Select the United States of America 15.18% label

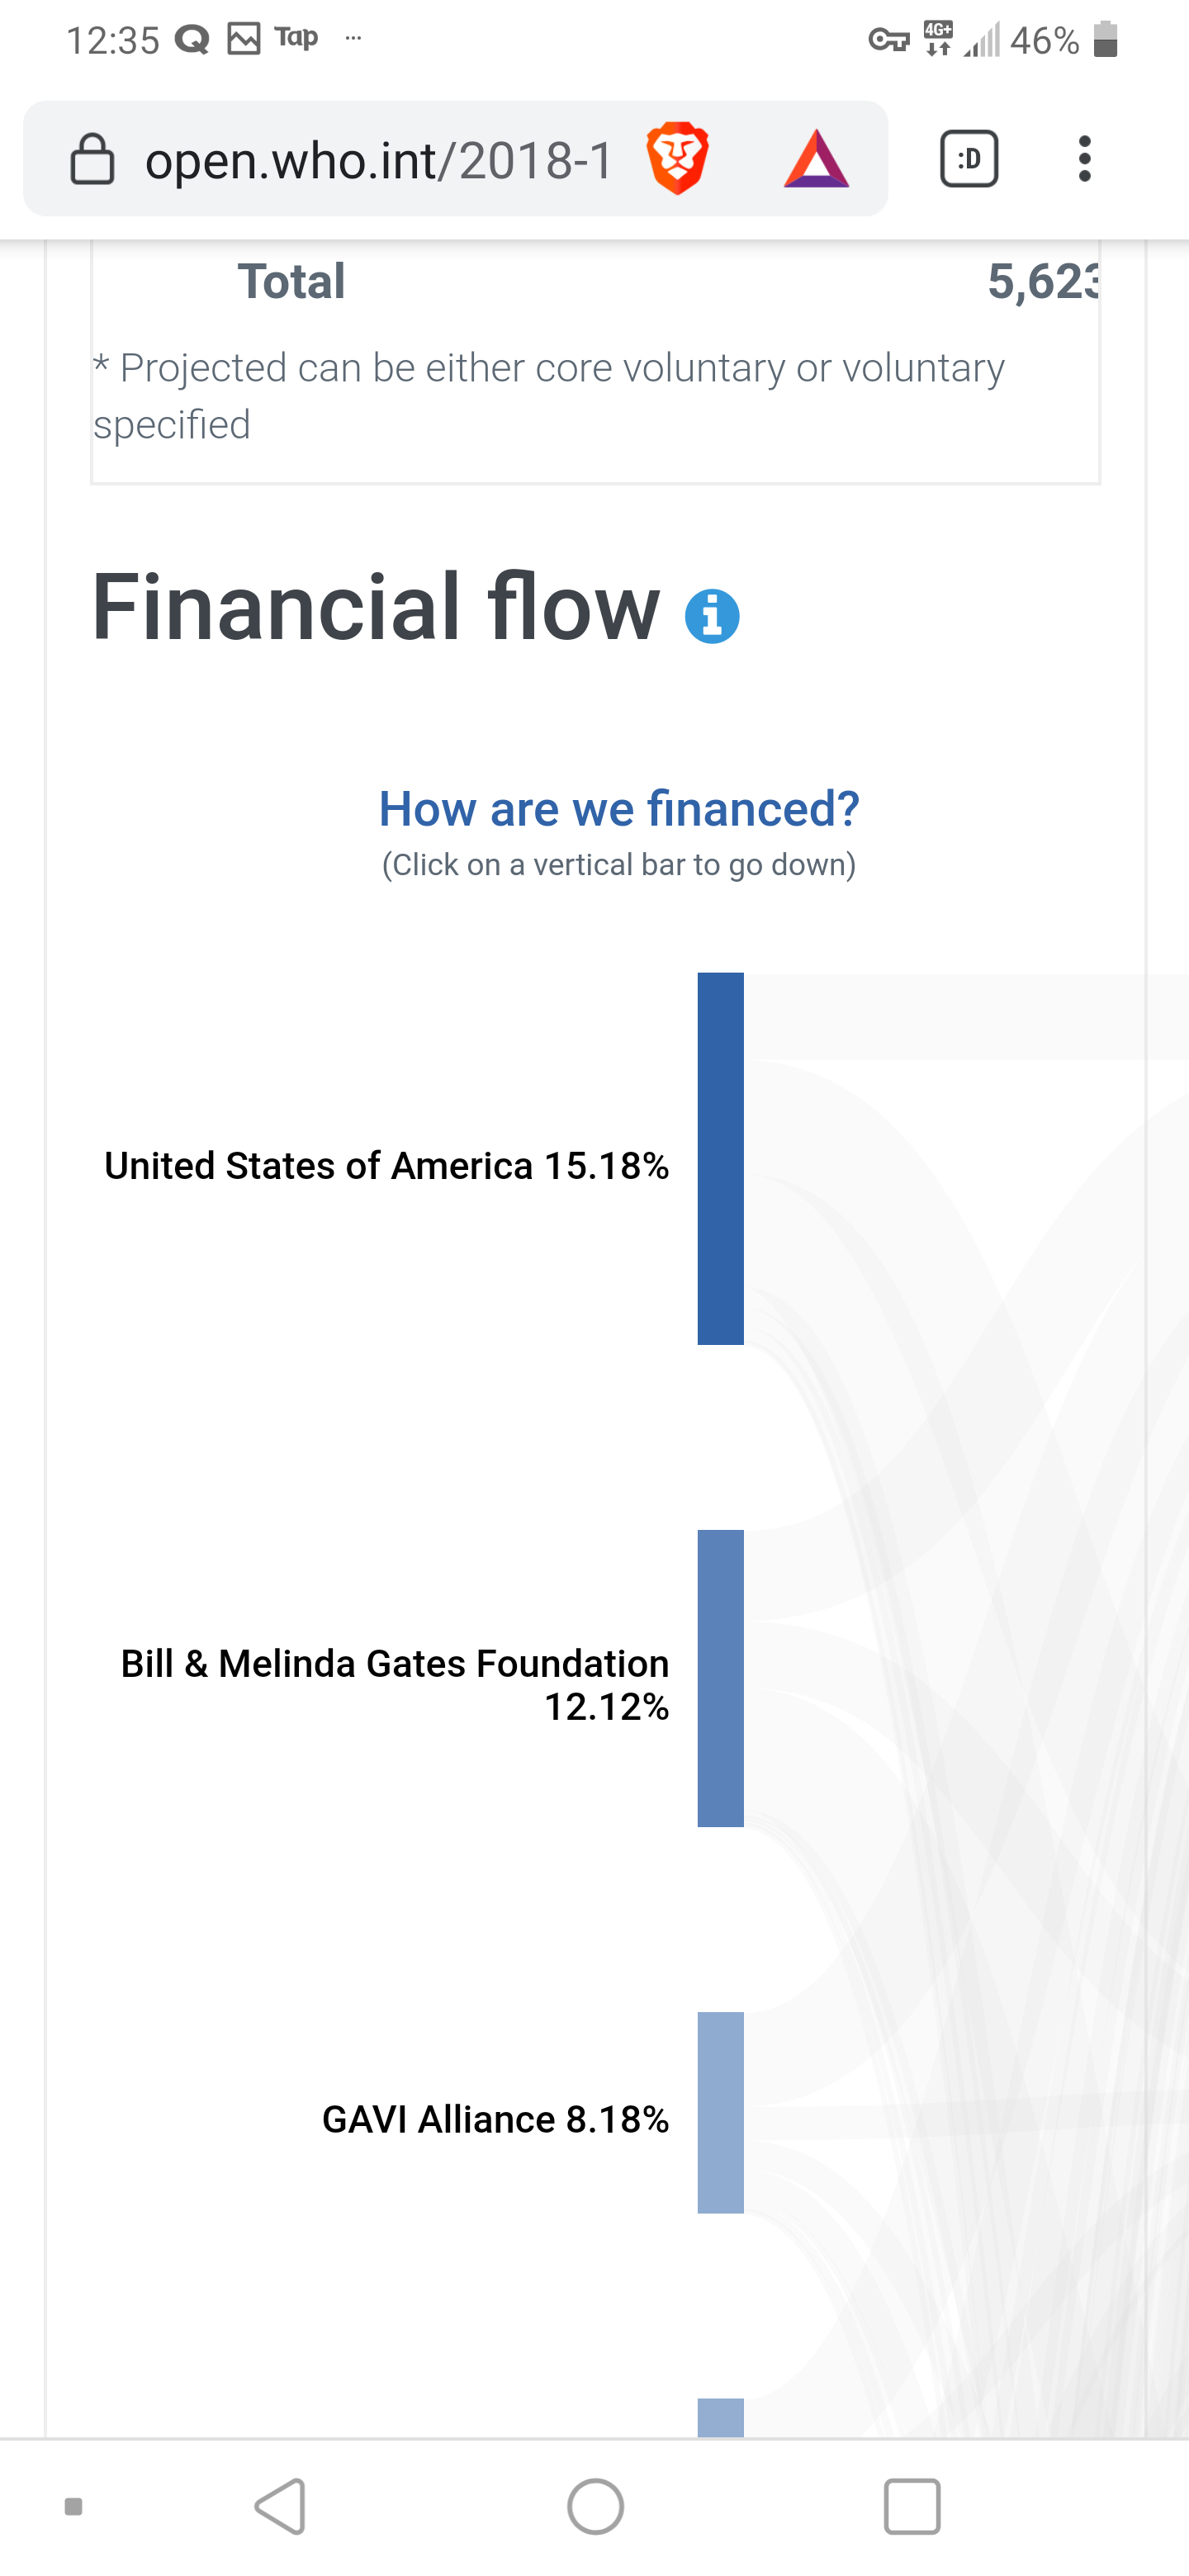(387, 1166)
